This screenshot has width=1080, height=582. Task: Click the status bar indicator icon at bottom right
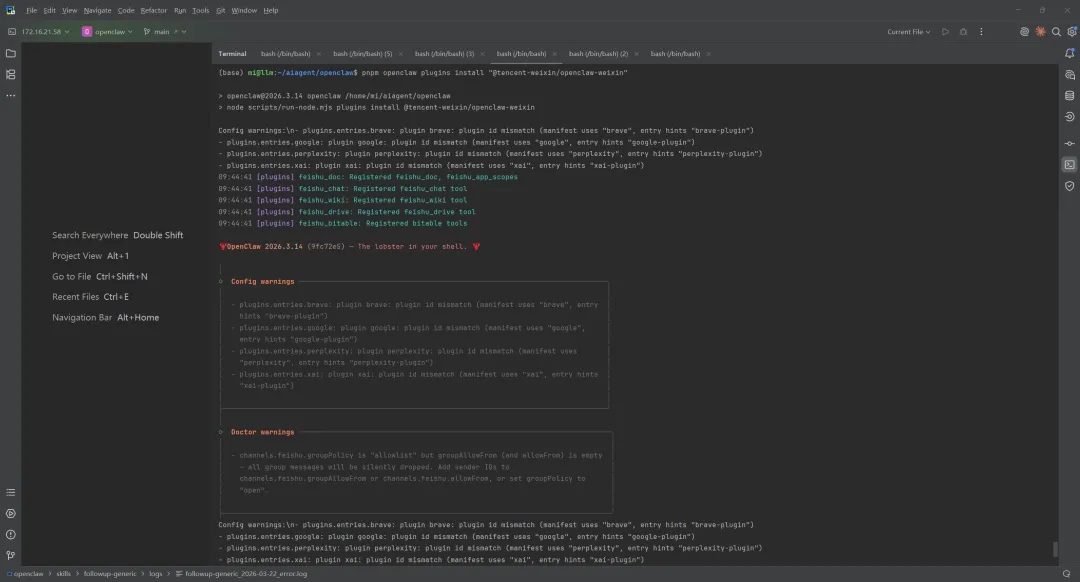pos(1066,574)
